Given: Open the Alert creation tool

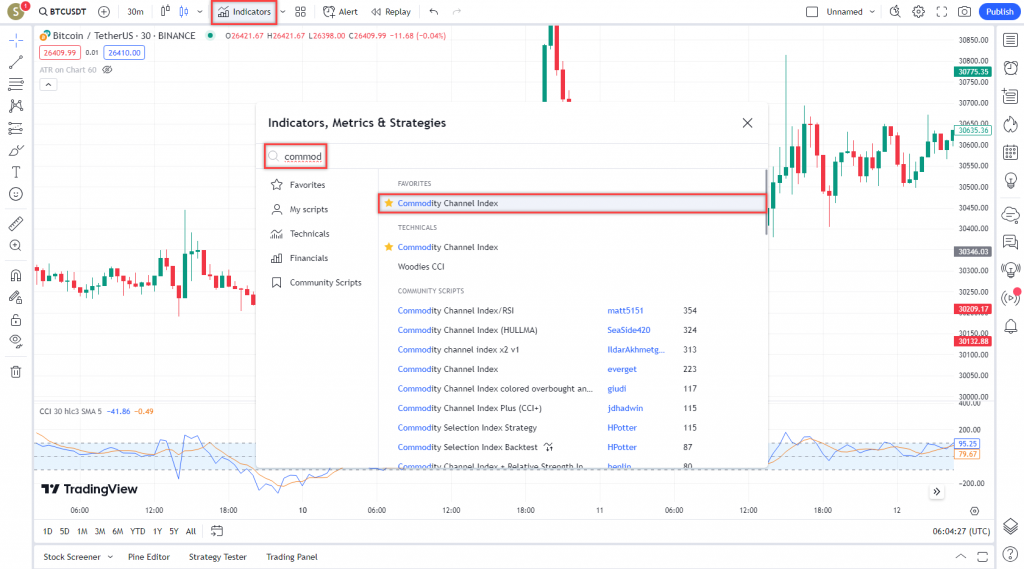Looking at the screenshot, I should click(340, 12).
